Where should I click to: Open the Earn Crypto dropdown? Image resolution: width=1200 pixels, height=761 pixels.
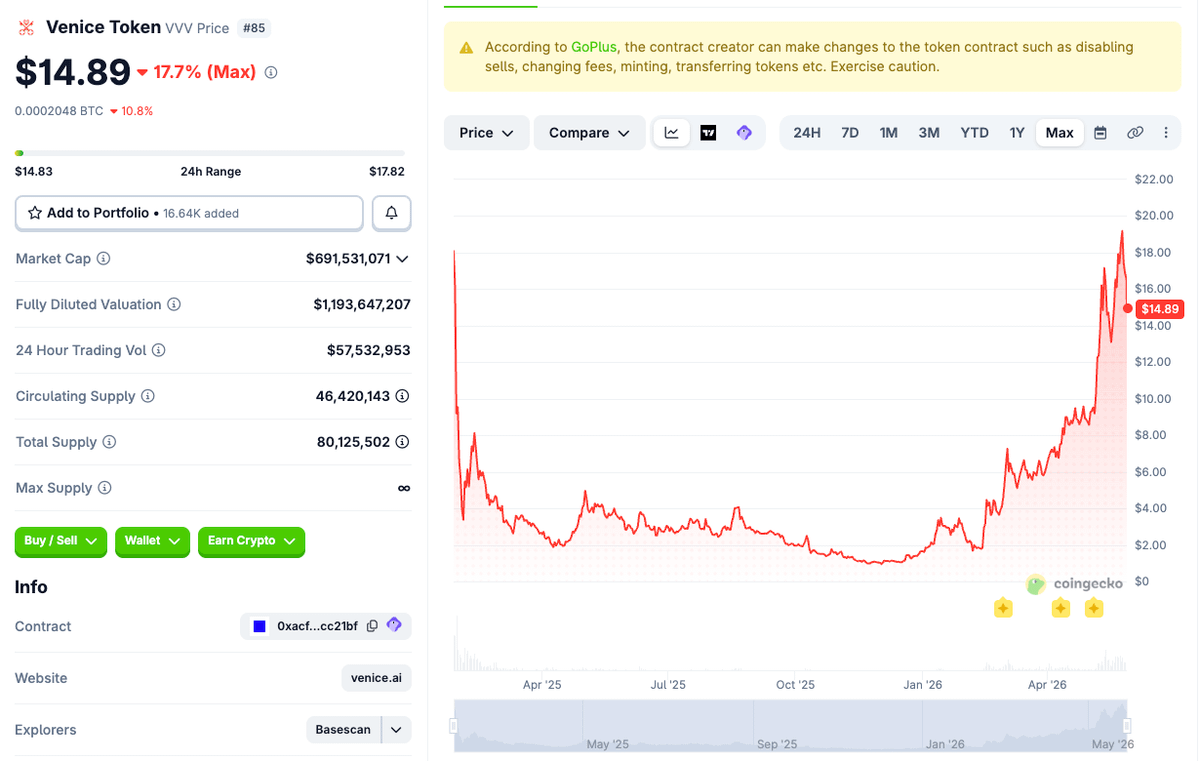251,541
